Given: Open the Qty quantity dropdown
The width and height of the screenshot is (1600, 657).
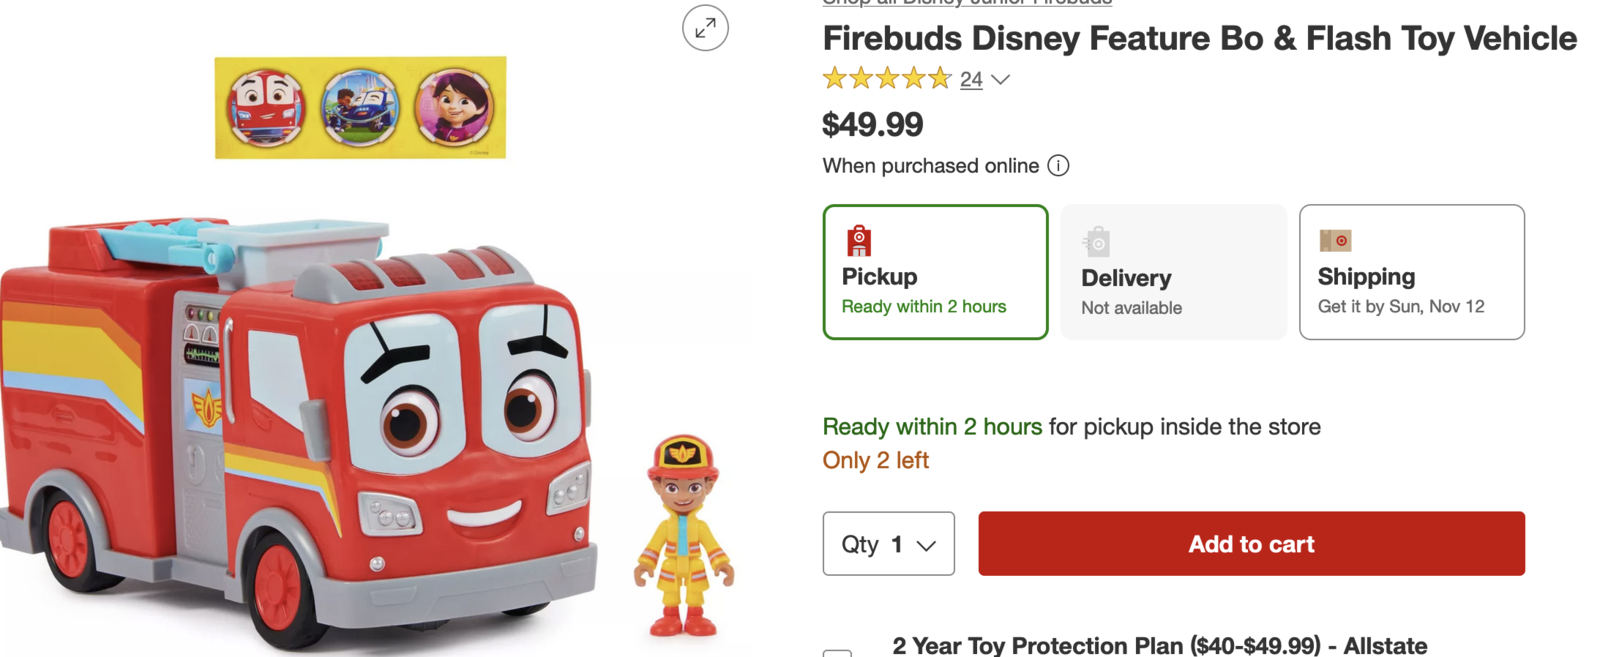Looking at the screenshot, I should (x=888, y=544).
